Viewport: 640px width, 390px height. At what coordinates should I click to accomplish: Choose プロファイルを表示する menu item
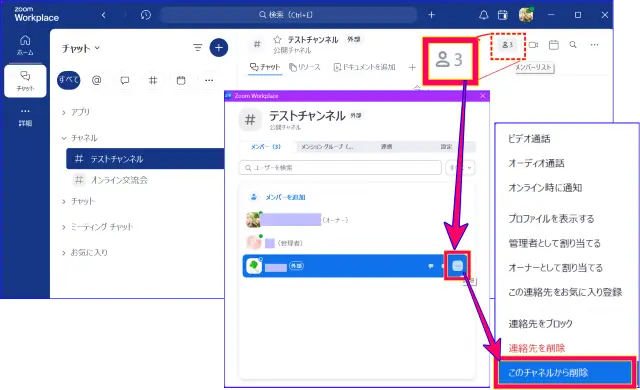click(551, 219)
